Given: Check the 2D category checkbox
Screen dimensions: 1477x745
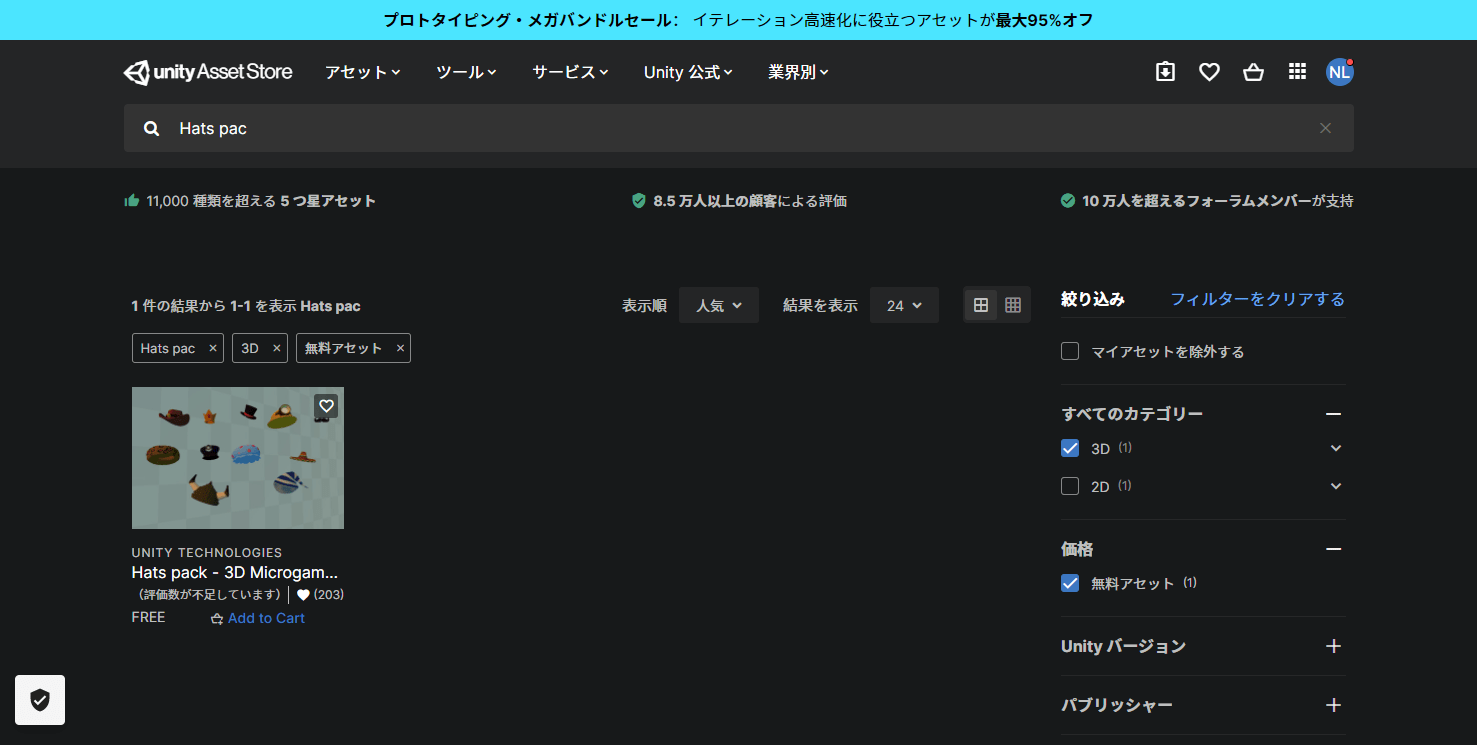Looking at the screenshot, I should pos(1070,486).
